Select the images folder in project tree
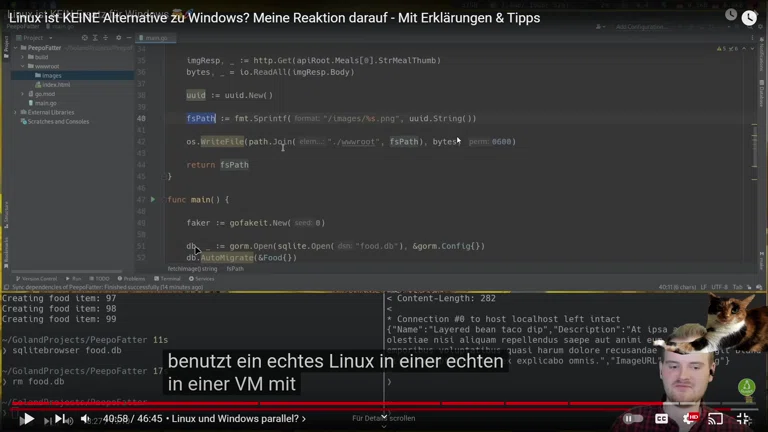 [51, 75]
